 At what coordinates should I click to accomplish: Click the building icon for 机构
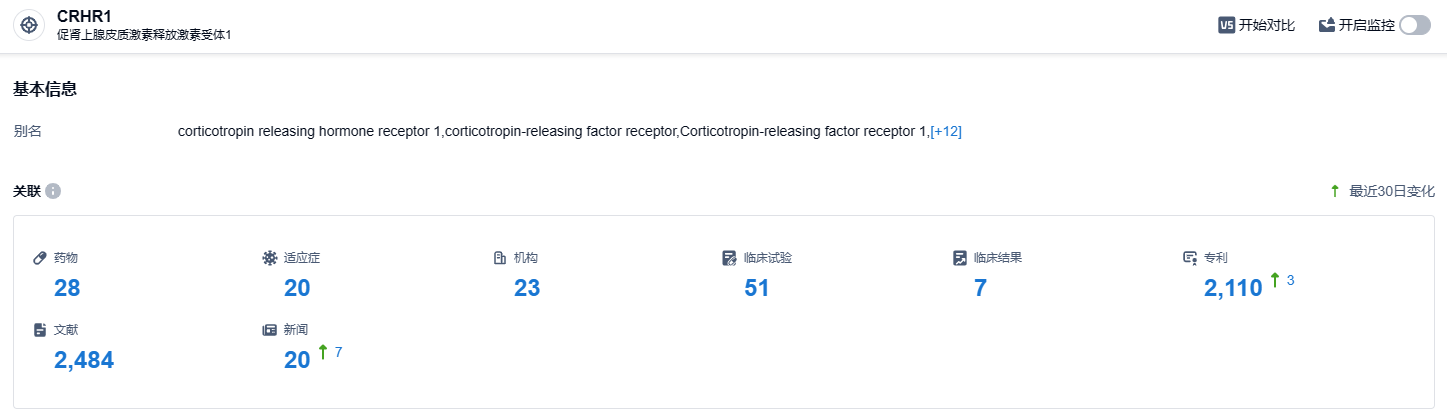click(499, 258)
